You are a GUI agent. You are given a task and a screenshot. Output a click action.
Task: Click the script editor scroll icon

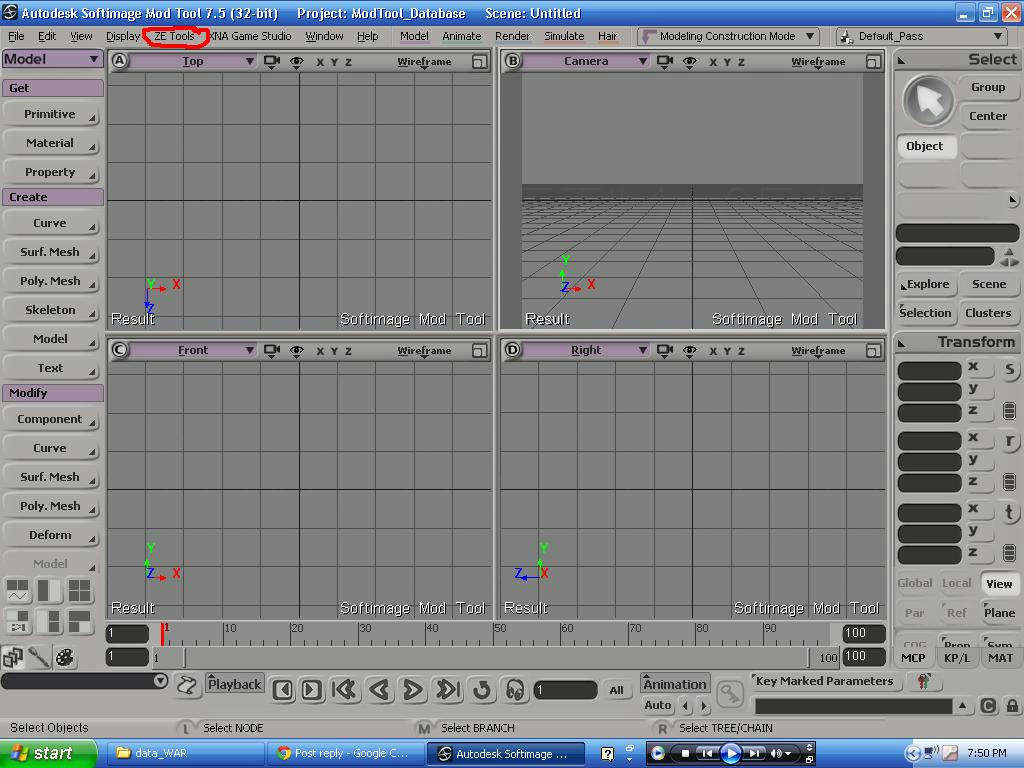point(187,686)
